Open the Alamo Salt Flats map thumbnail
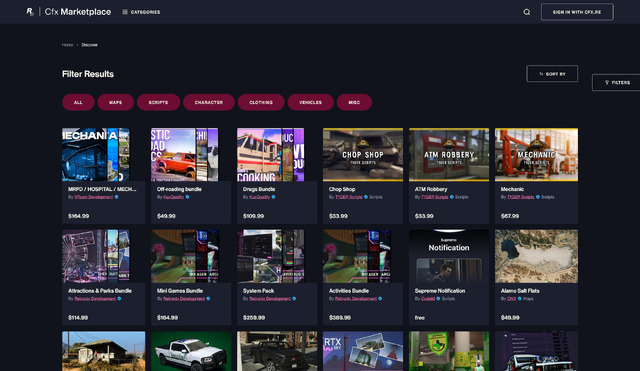Viewport: 640px width, 371px height. 536,256
